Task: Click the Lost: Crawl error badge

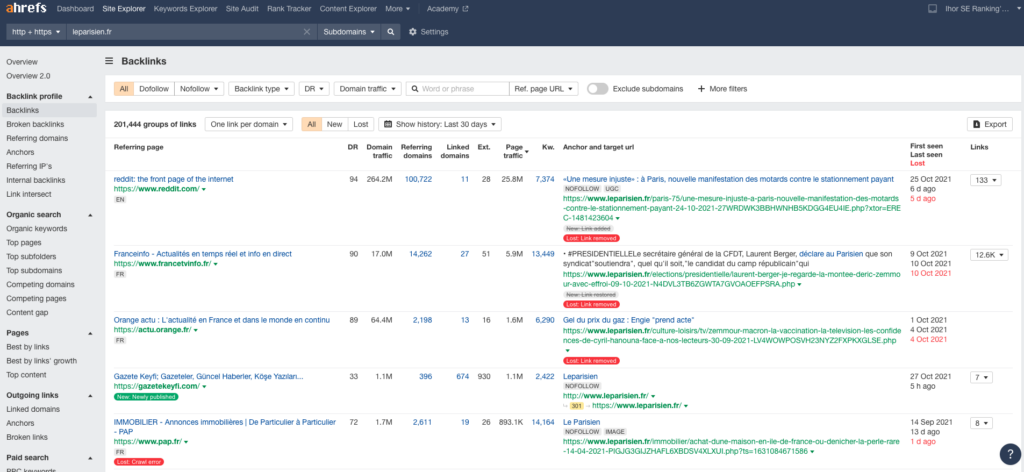Action: pyautogui.click(x=138, y=462)
